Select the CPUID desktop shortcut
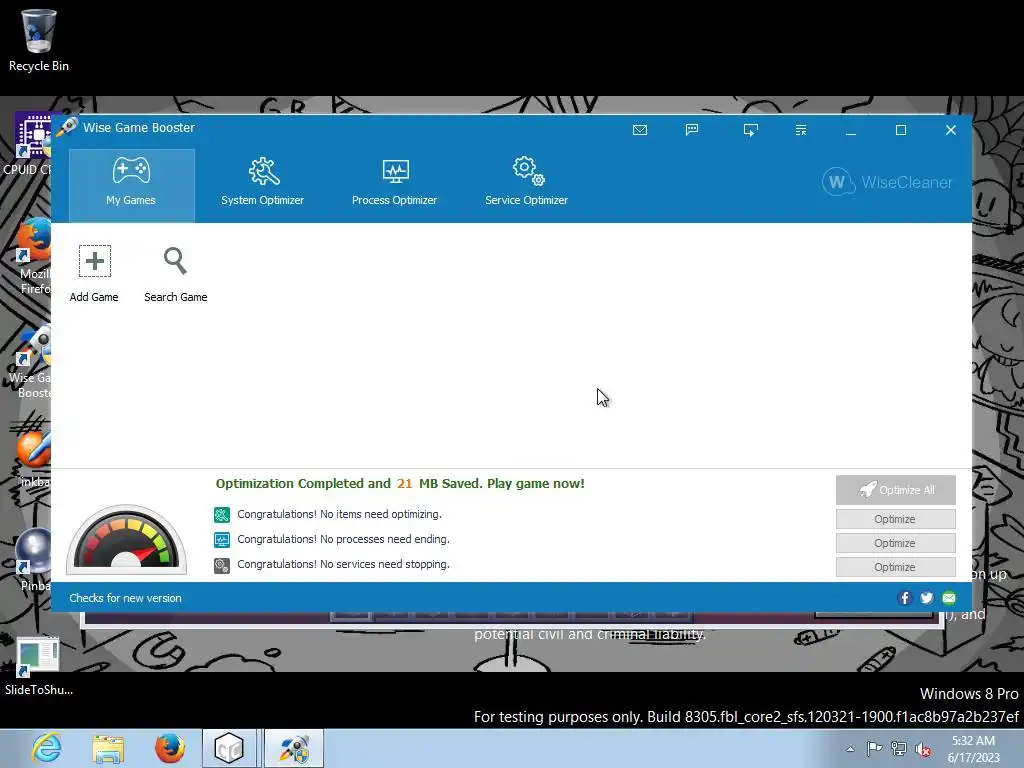The width and height of the screenshot is (1024, 768). 29,144
